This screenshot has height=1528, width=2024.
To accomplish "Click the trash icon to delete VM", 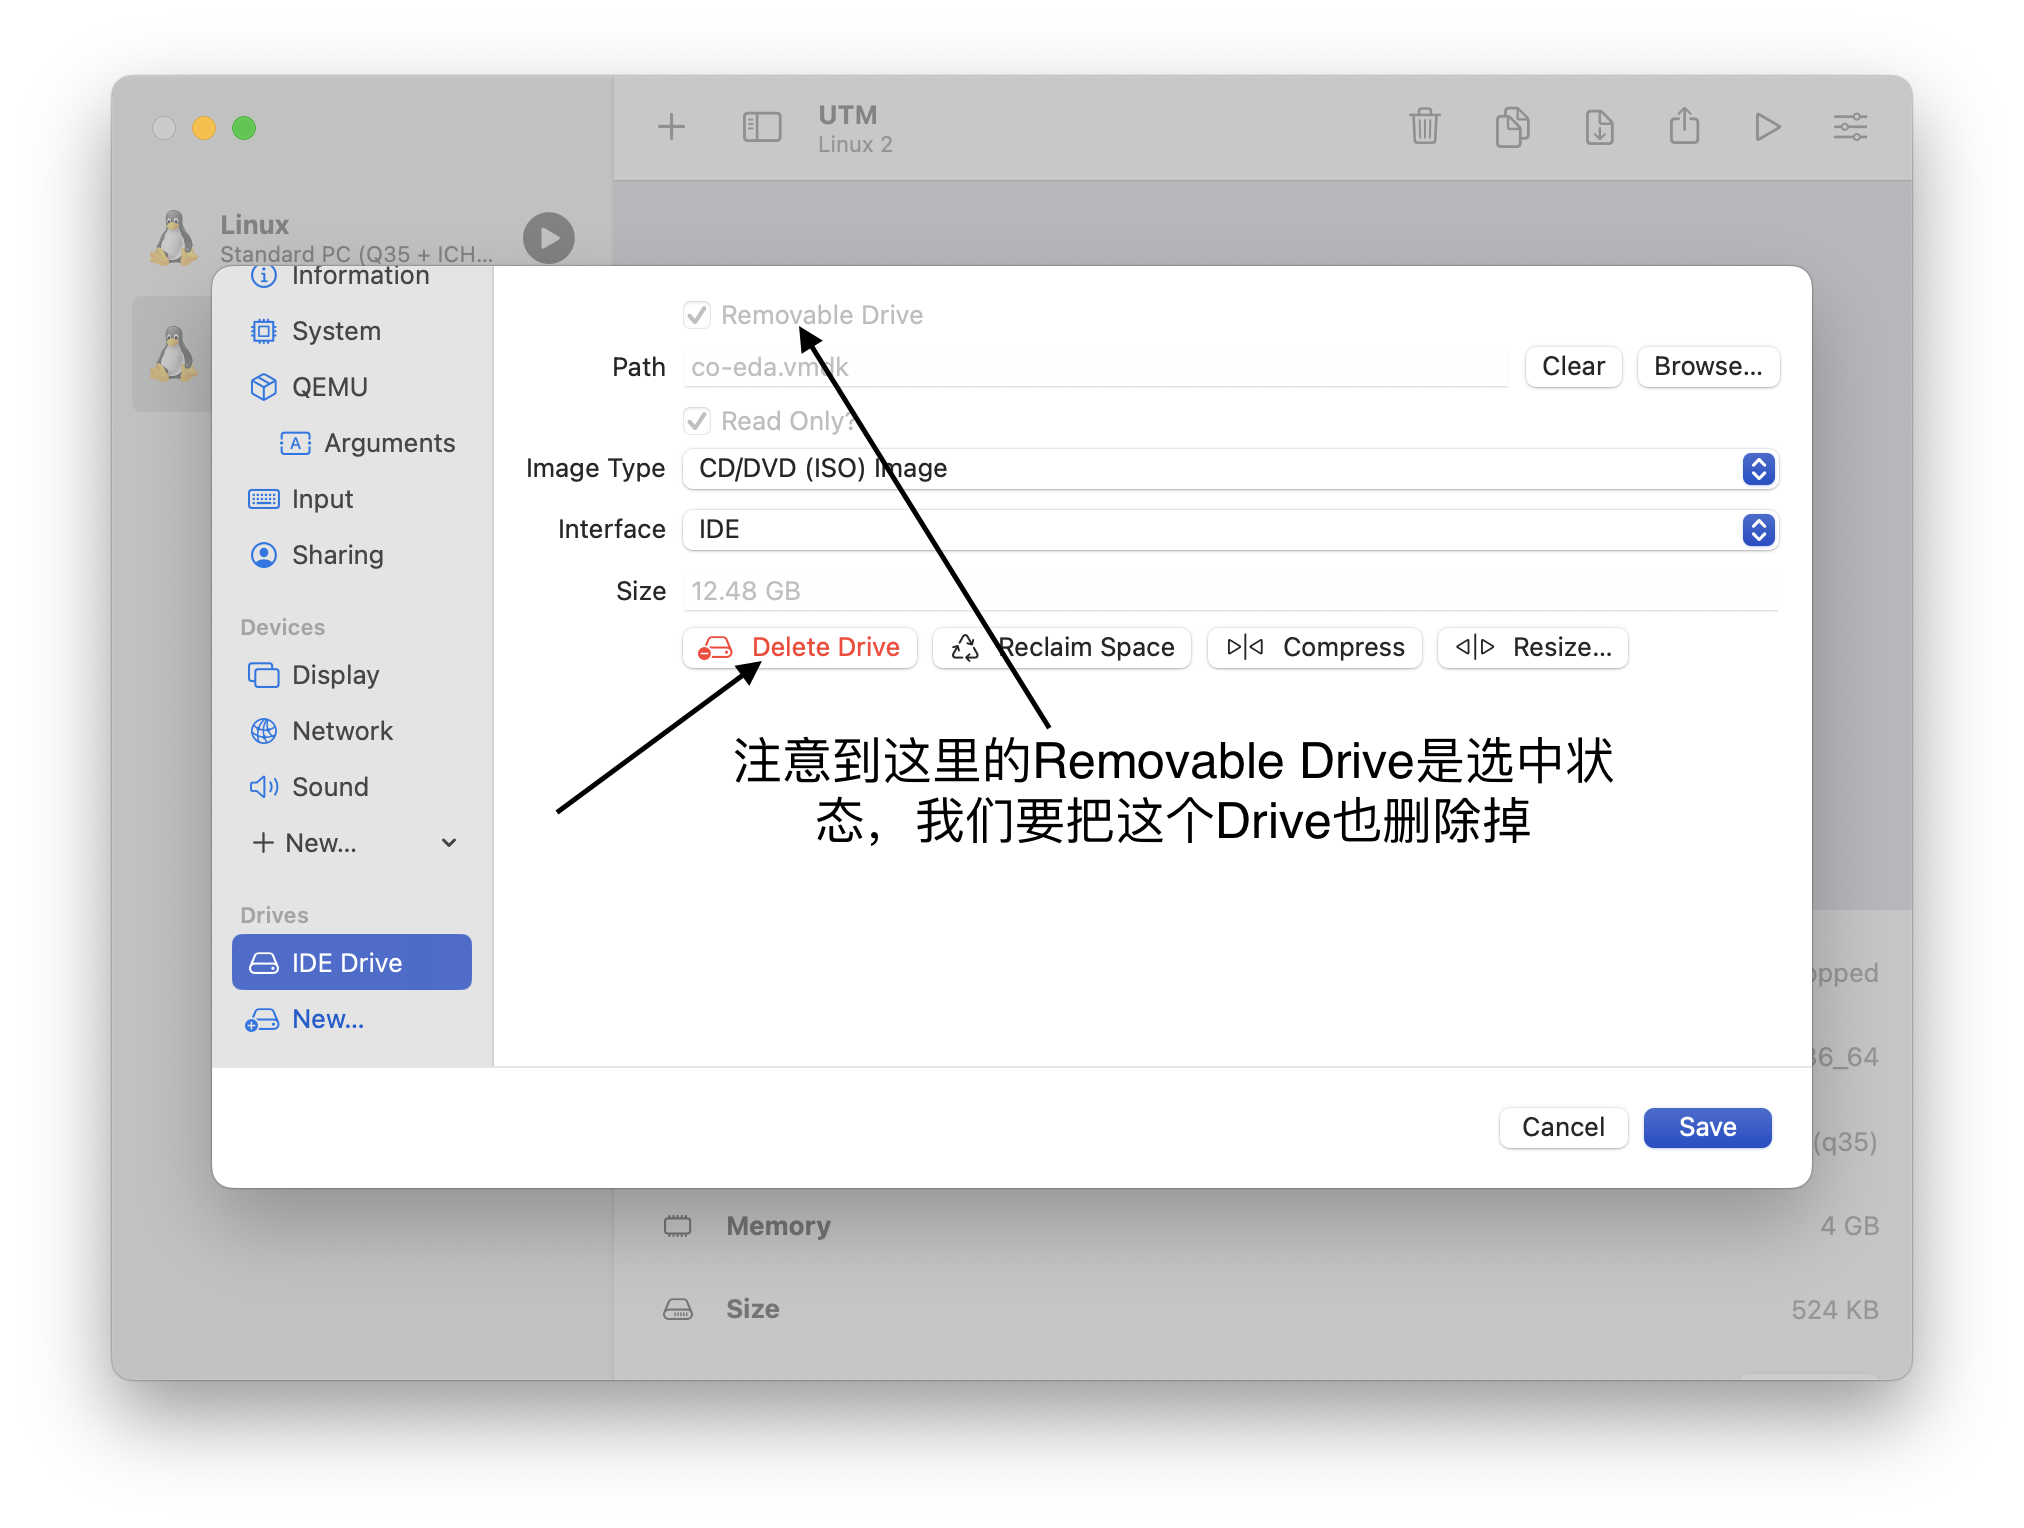I will coord(1424,127).
